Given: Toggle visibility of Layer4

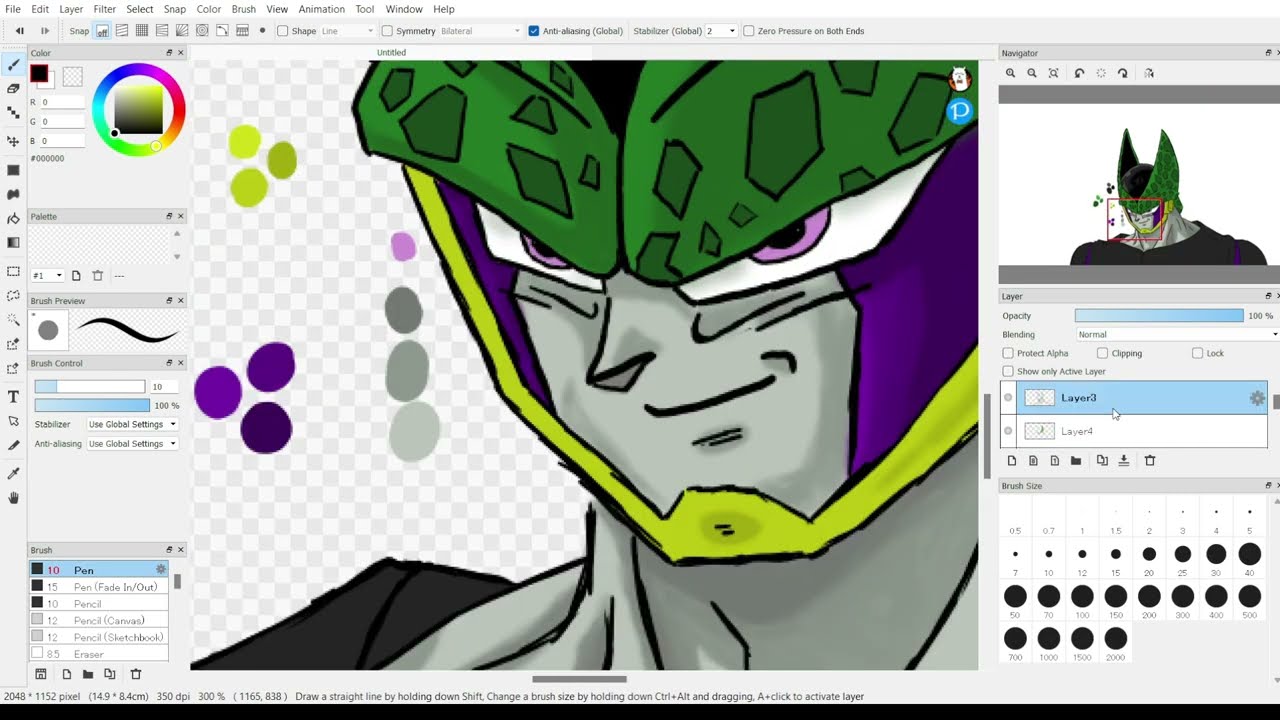Looking at the screenshot, I should click(x=1008, y=431).
